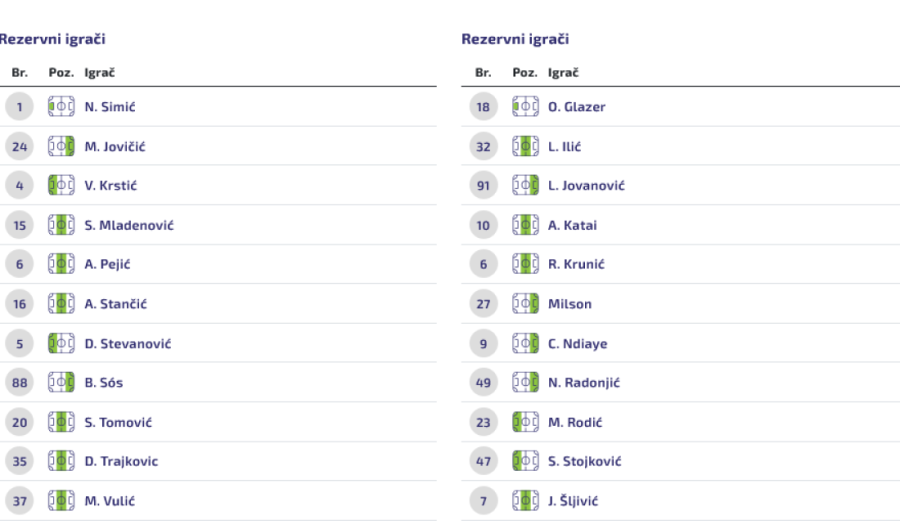Open player S. Mladenović profile
This screenshot has height=529, width=900.
click(x=129, y=225)
